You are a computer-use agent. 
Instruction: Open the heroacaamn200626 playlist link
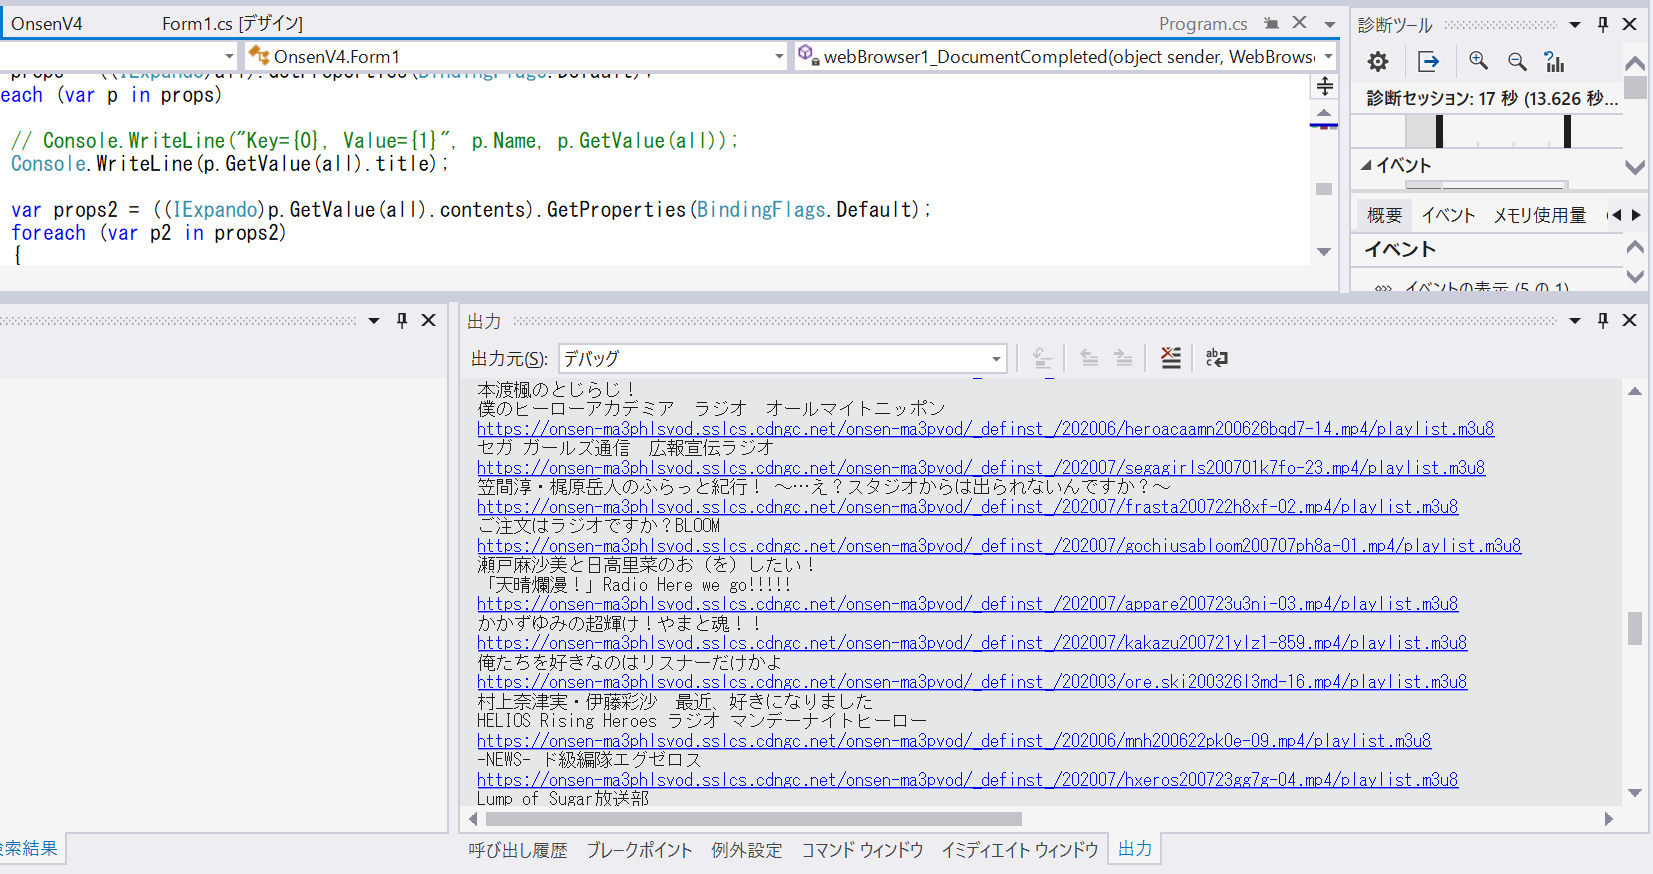point(985,429)
